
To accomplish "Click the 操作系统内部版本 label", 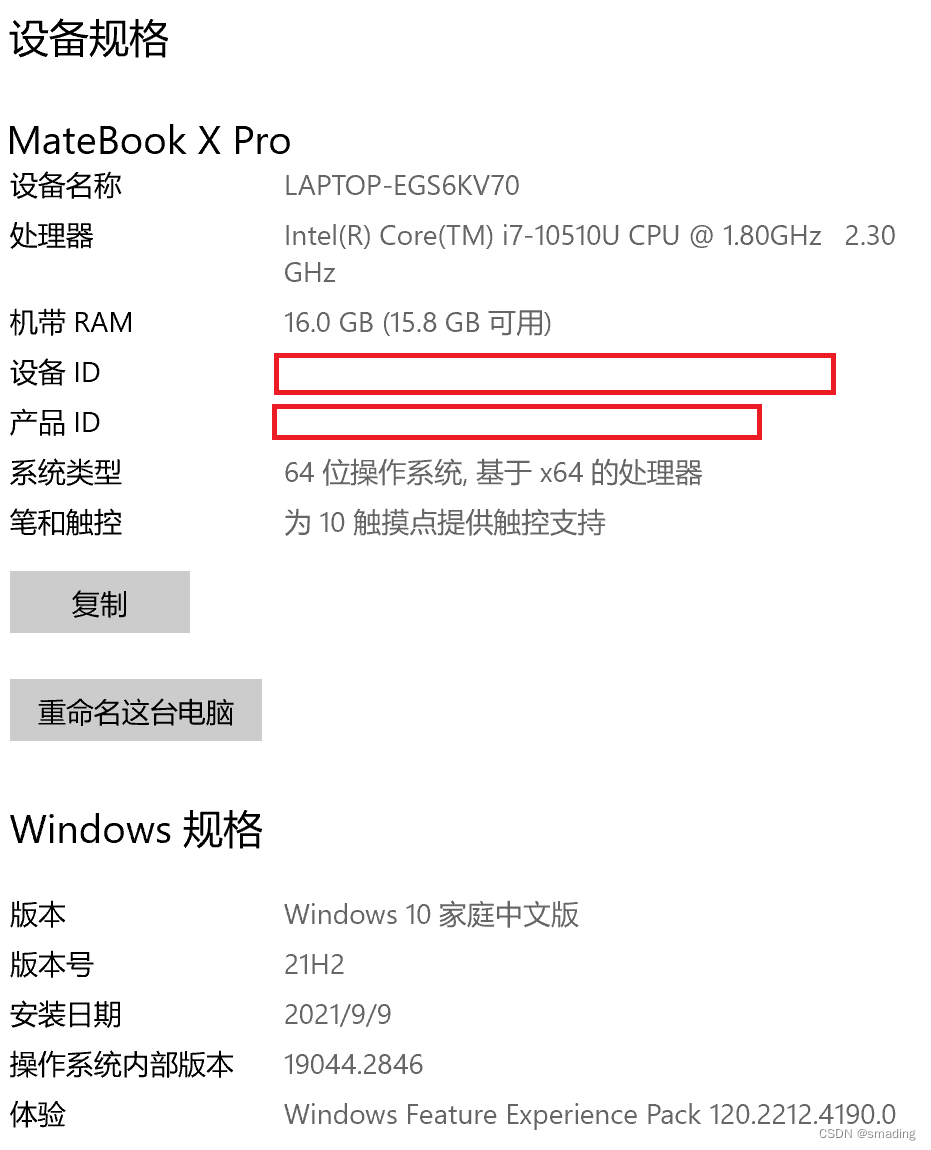I will [122, 1065].
